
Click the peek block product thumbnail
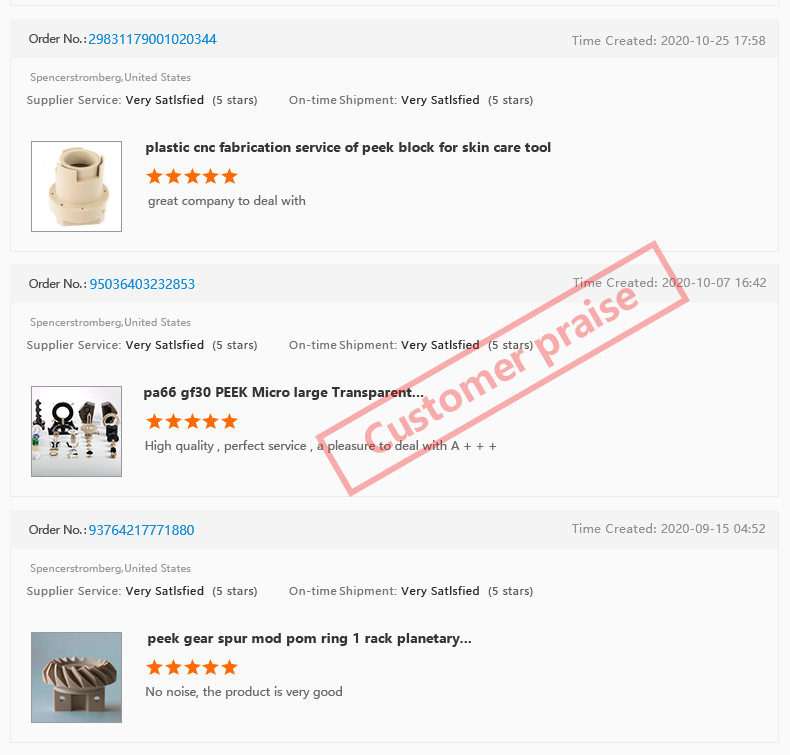pos(77,186)
